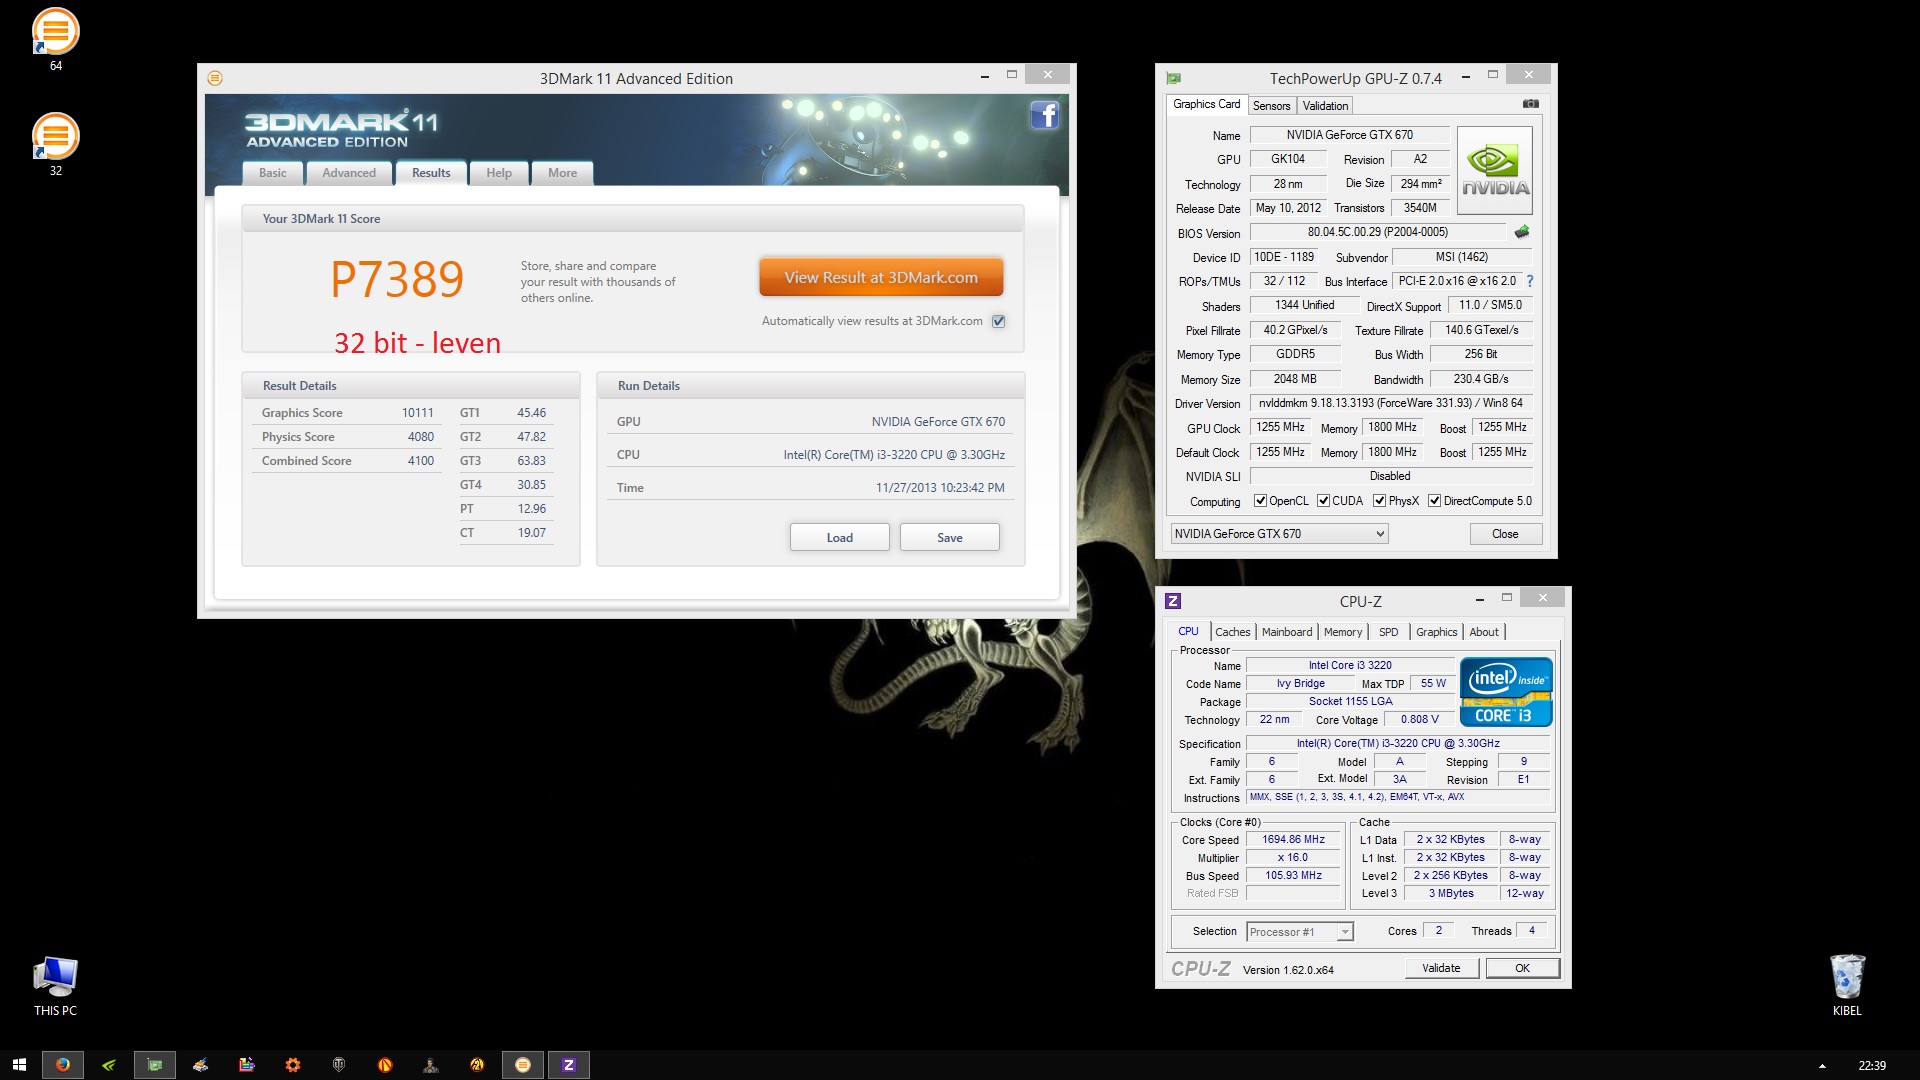
Task: Click GPU-Z screenshot camera icon
Action: (x=1530, y=104)
